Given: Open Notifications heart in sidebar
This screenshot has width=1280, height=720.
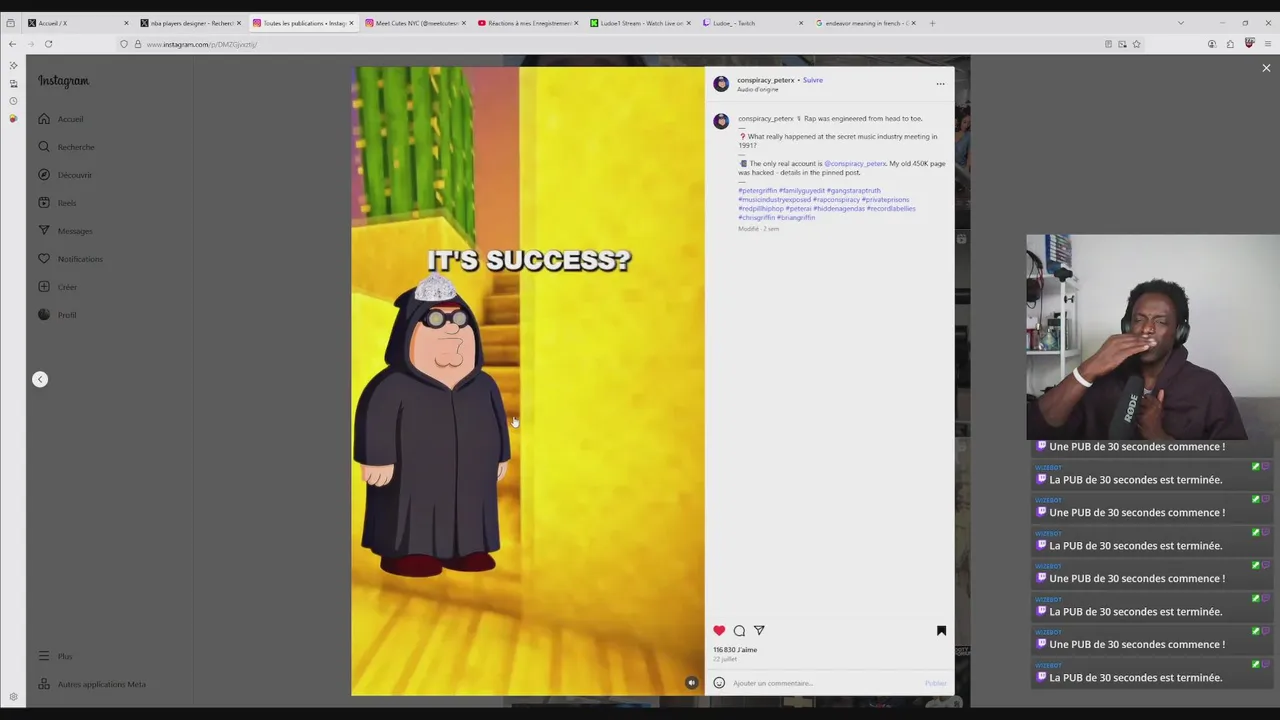Looking at the screenshot, I should 44,259.
